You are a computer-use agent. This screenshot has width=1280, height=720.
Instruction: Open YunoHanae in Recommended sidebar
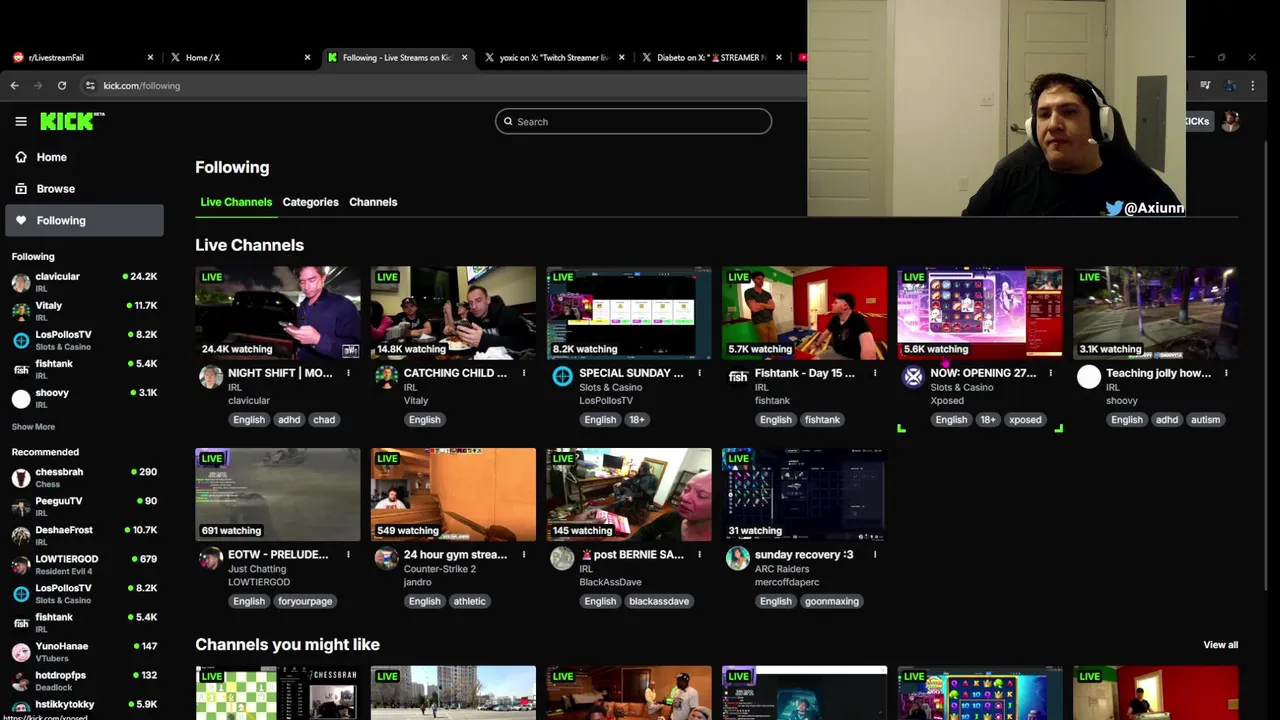click(x=84, y=651)
